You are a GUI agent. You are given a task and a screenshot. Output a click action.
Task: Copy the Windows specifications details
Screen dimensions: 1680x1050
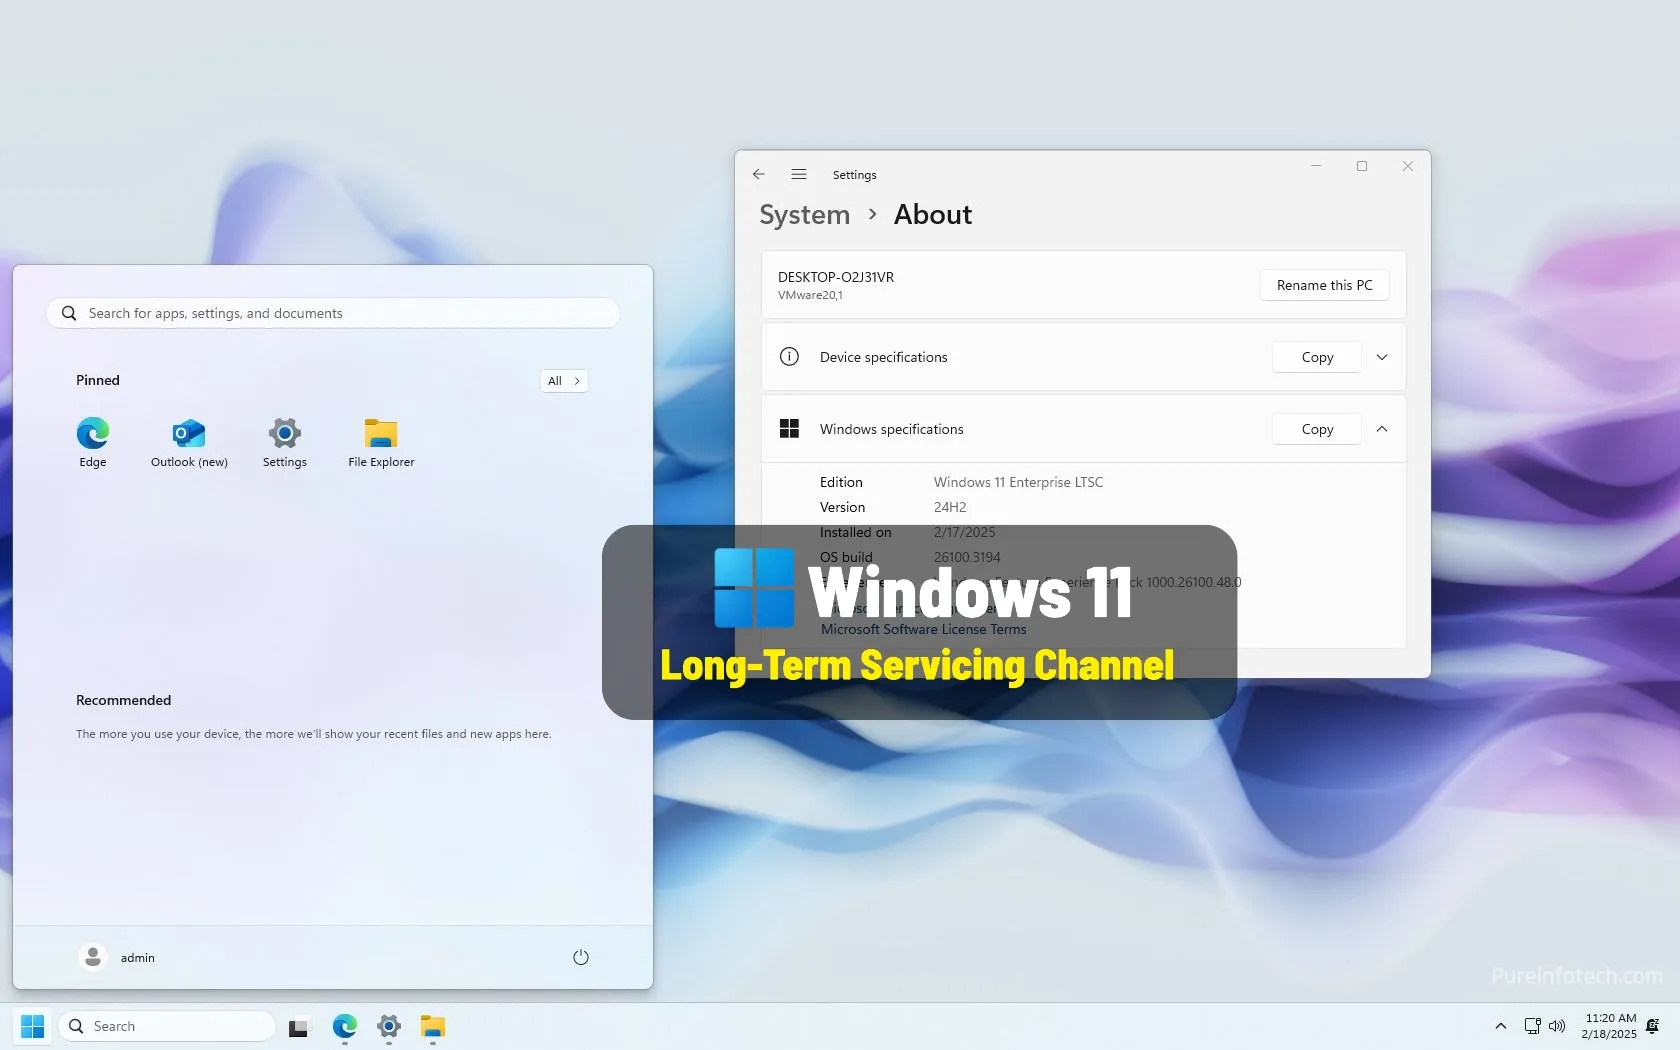pyautogui.click(x=1315, y=429)
